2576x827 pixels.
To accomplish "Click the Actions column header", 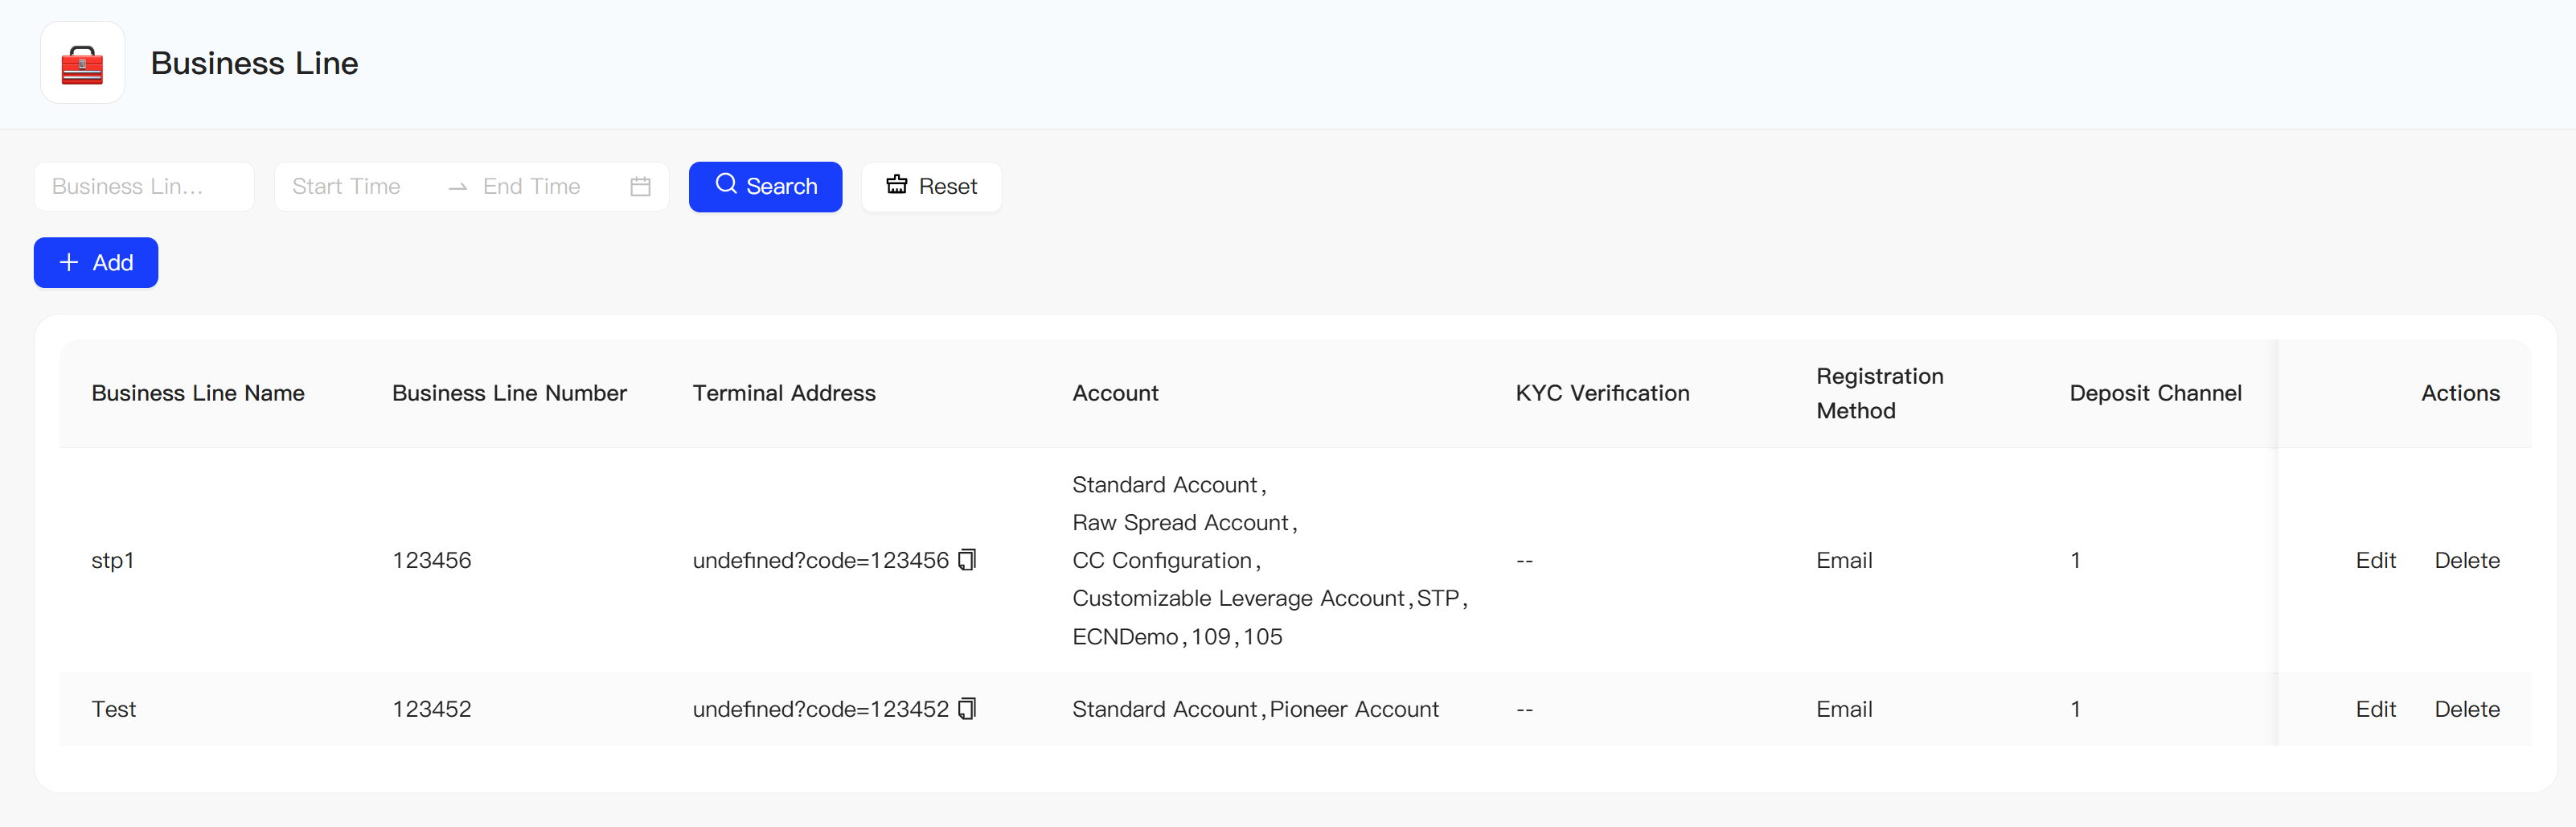I will coord(2460,394).
